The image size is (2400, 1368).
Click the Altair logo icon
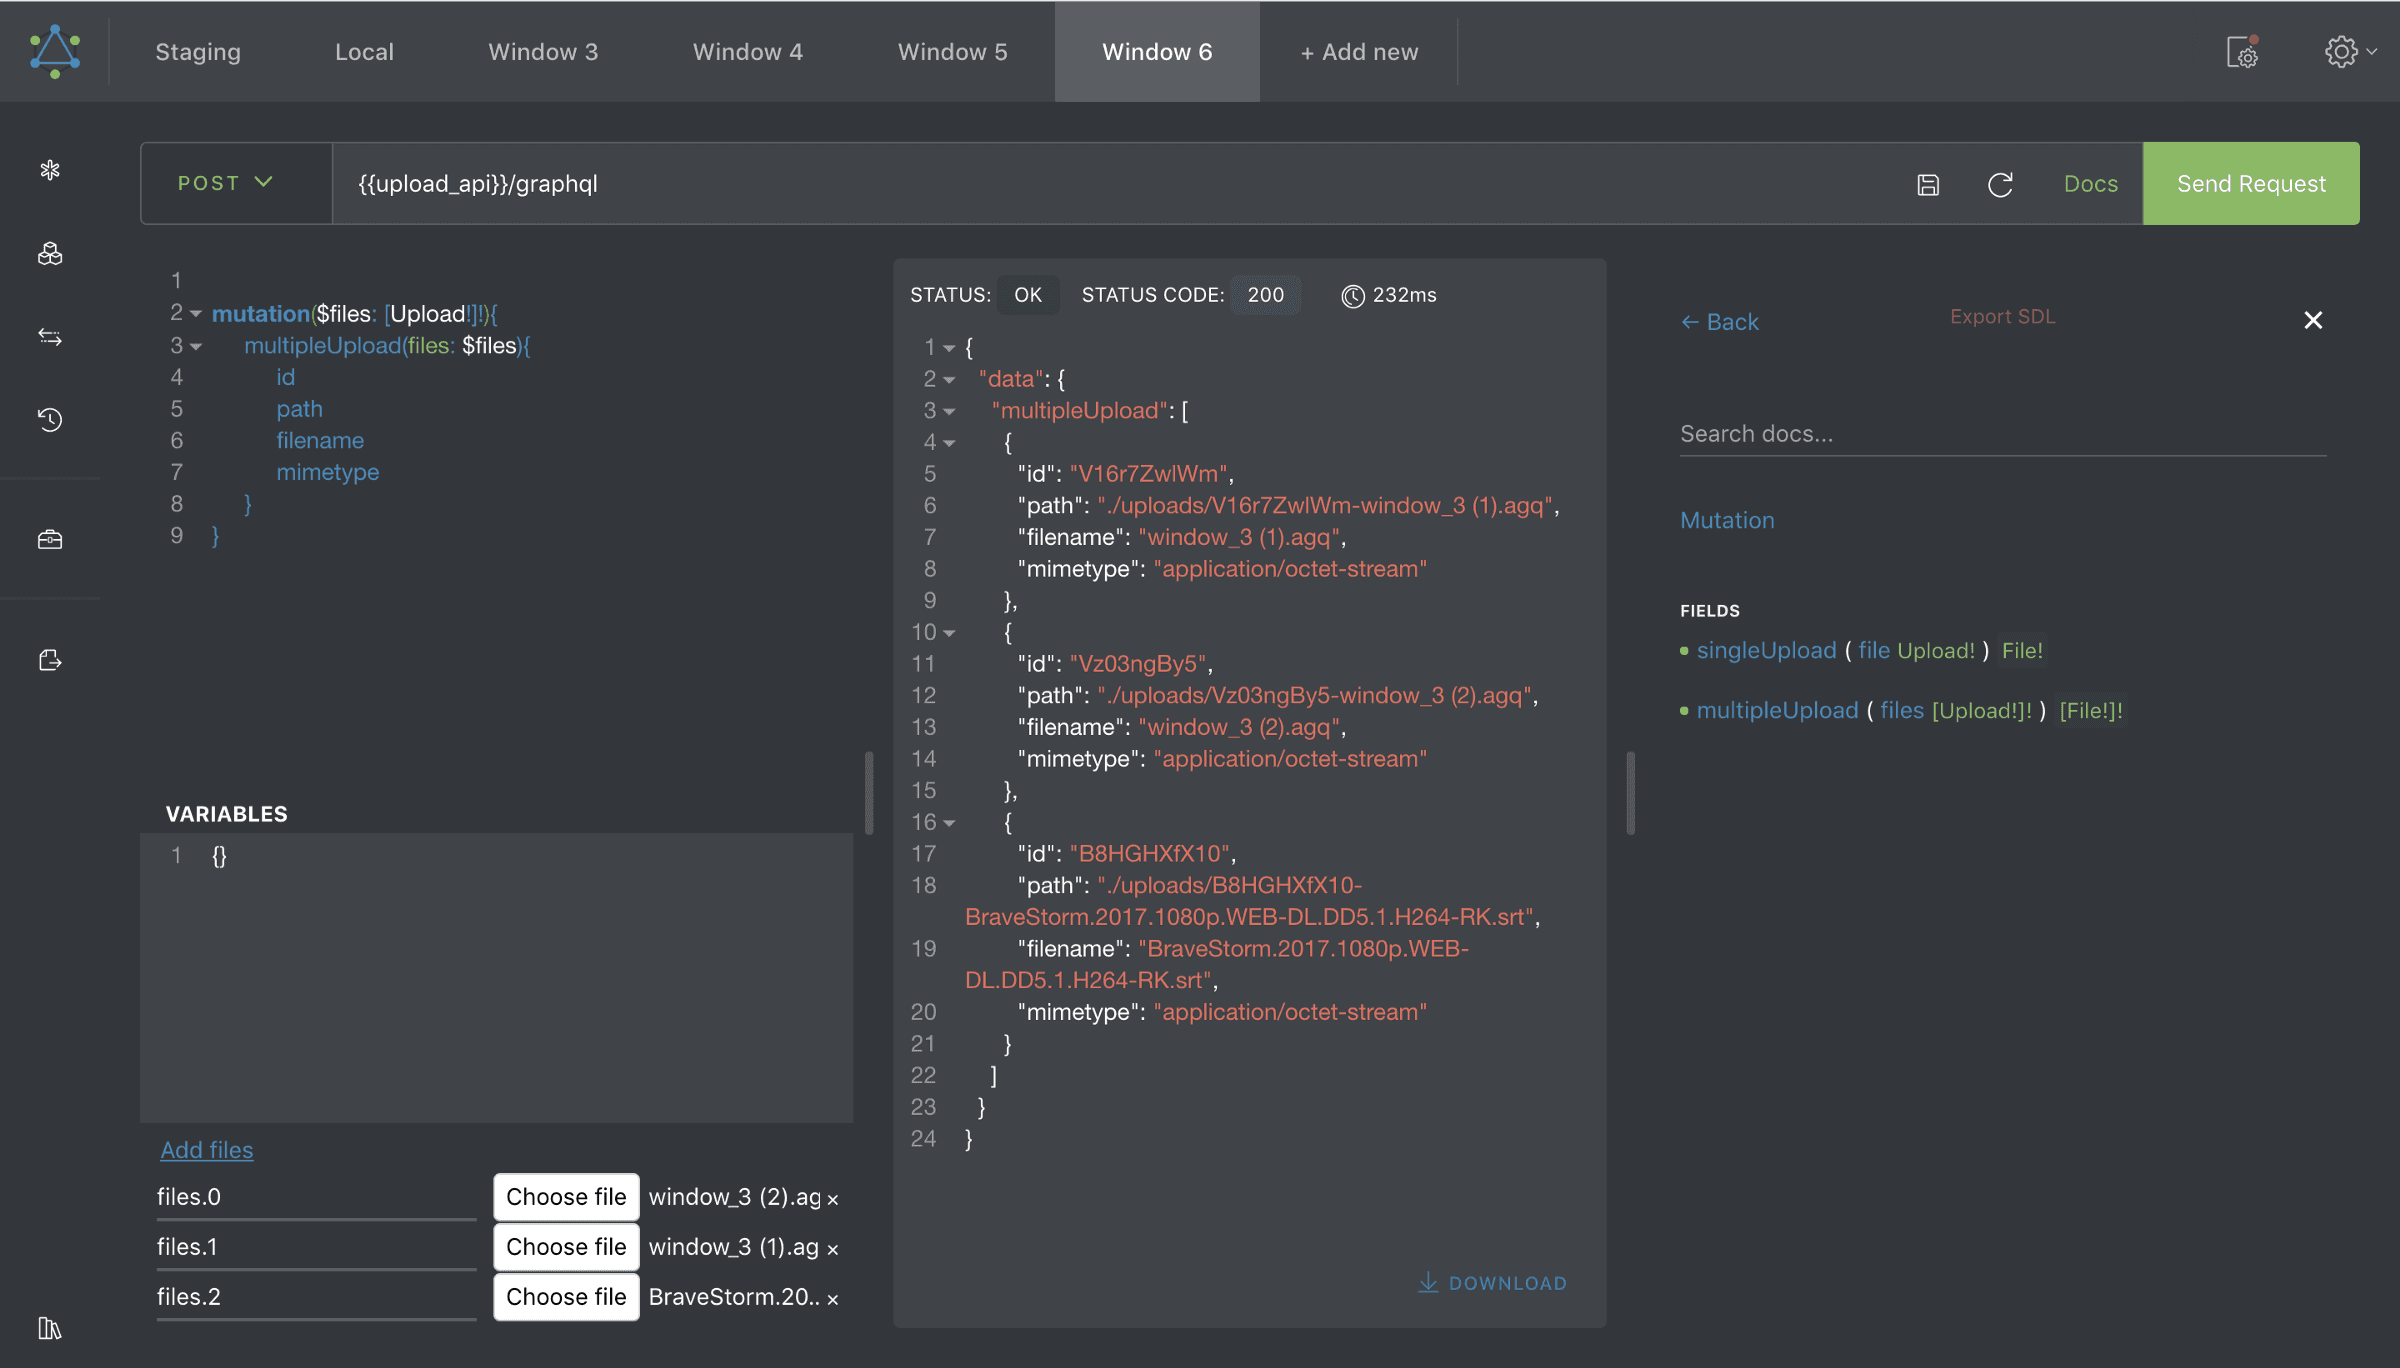[x=55, y=51]
